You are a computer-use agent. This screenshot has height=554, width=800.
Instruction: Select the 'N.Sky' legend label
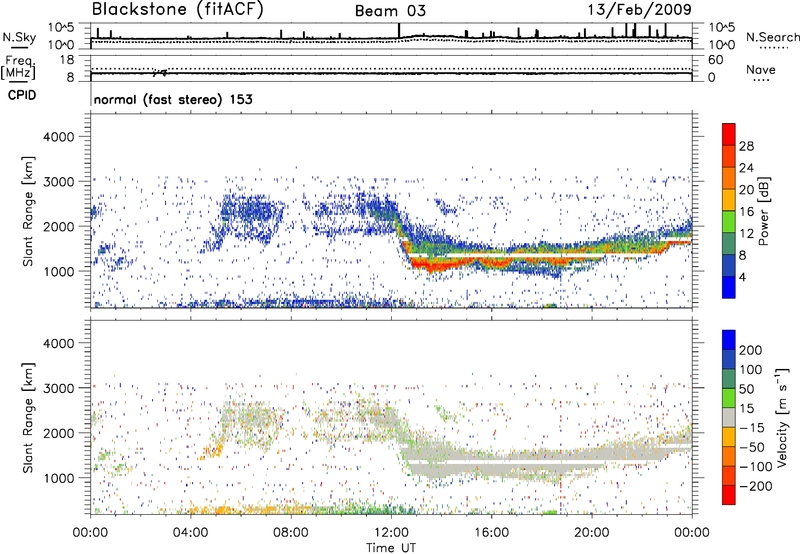pos(19,38)
